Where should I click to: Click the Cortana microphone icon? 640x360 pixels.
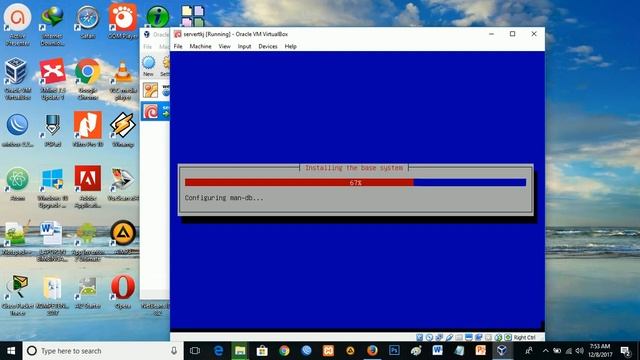click(x=174, y=351)
